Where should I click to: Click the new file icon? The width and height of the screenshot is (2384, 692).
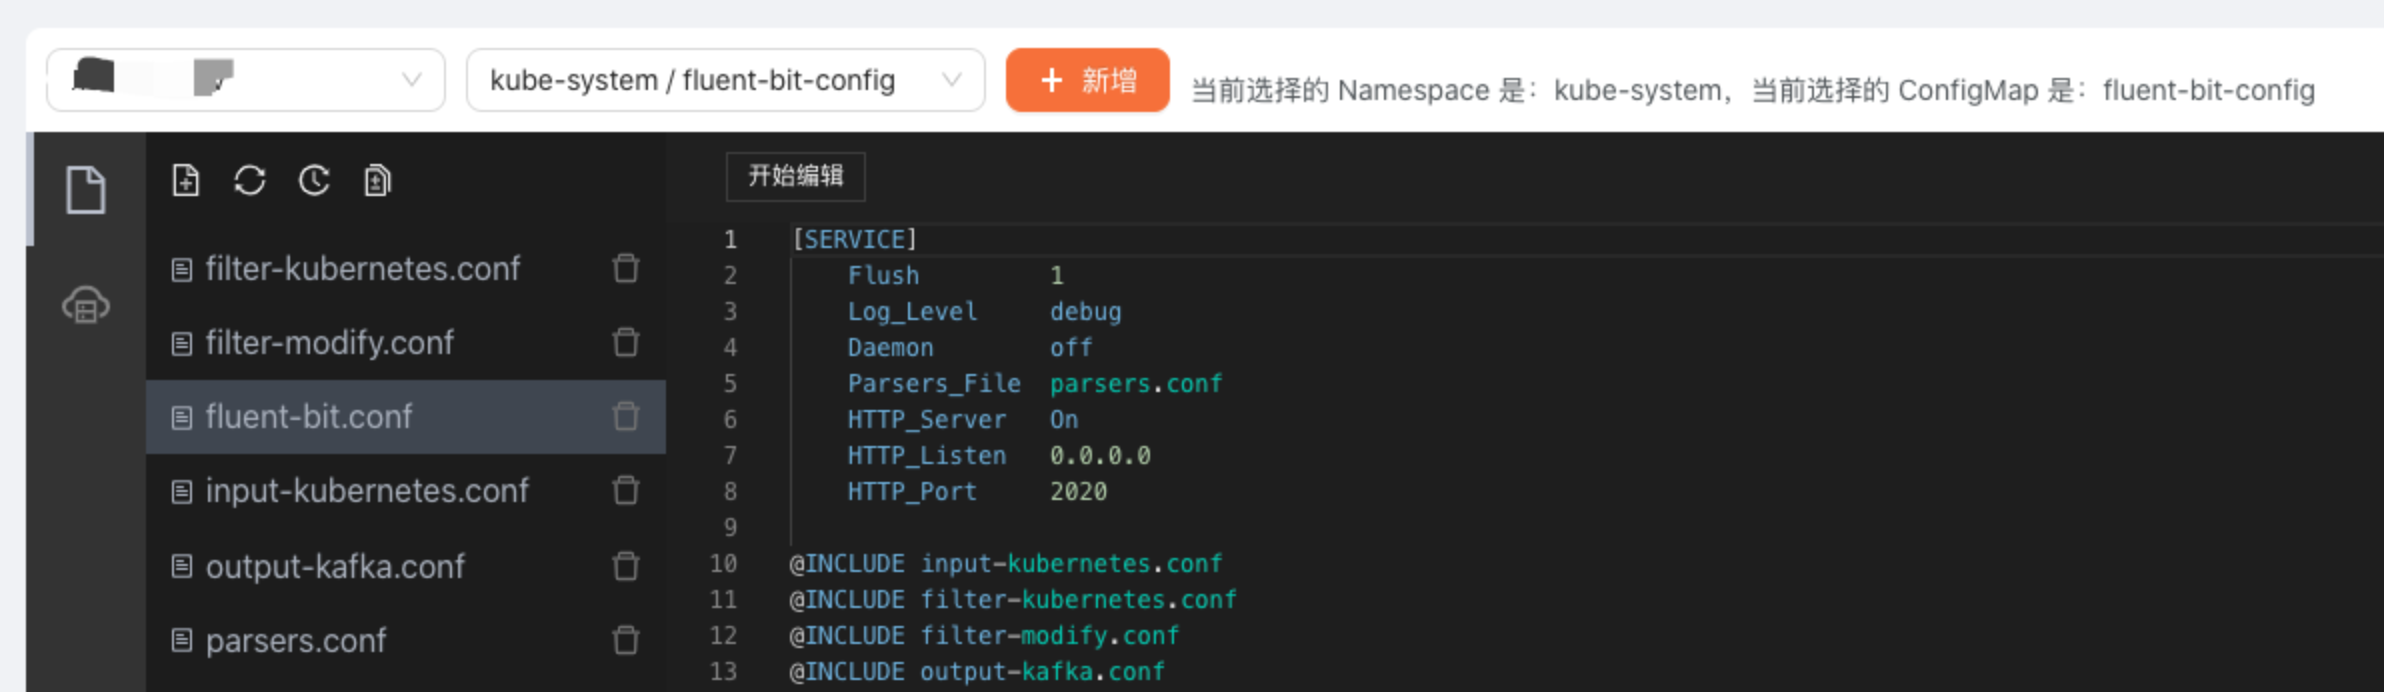[x=186, y=181]
